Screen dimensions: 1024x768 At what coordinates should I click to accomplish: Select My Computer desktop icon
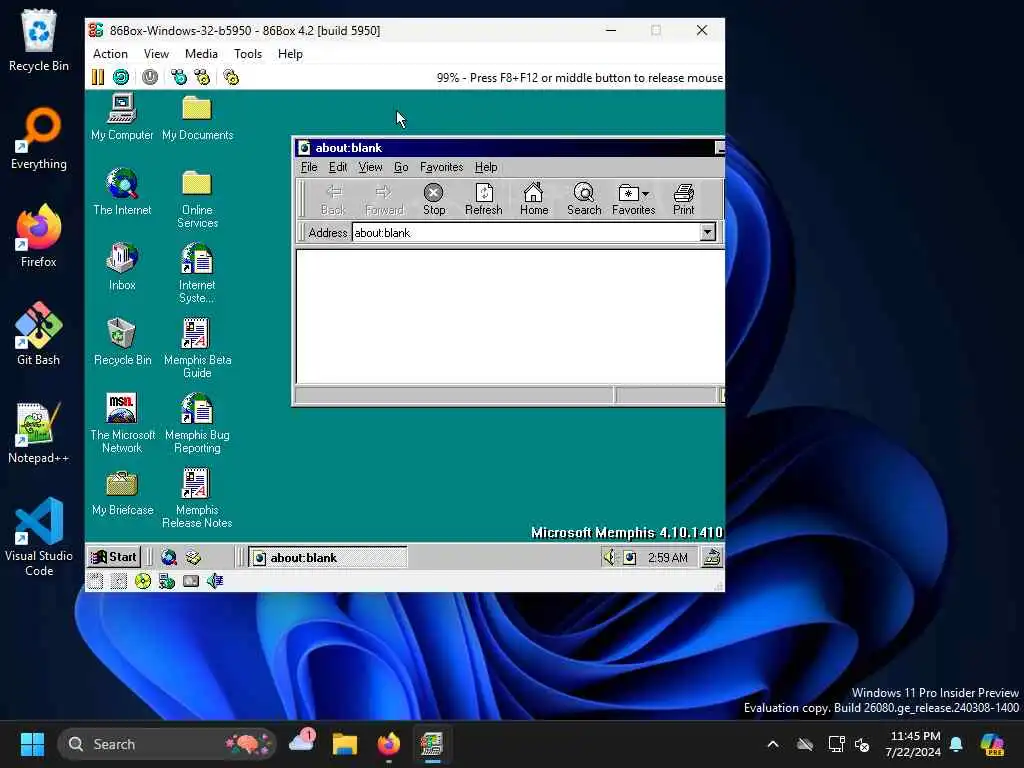pyautogui.click(x=122, y=118)
